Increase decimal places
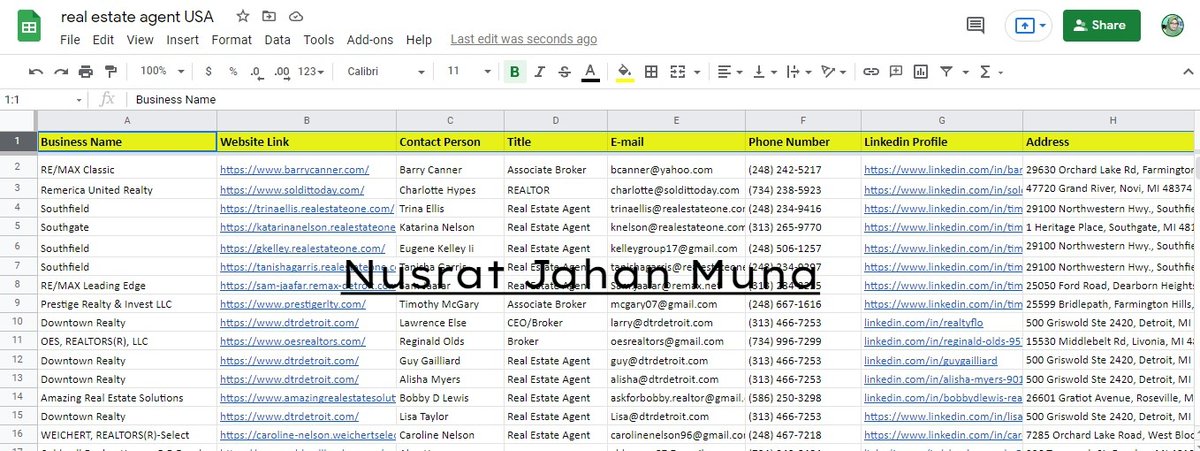Screen dimensions: 1200x451 pyautogui.click(x=282, y=72)
